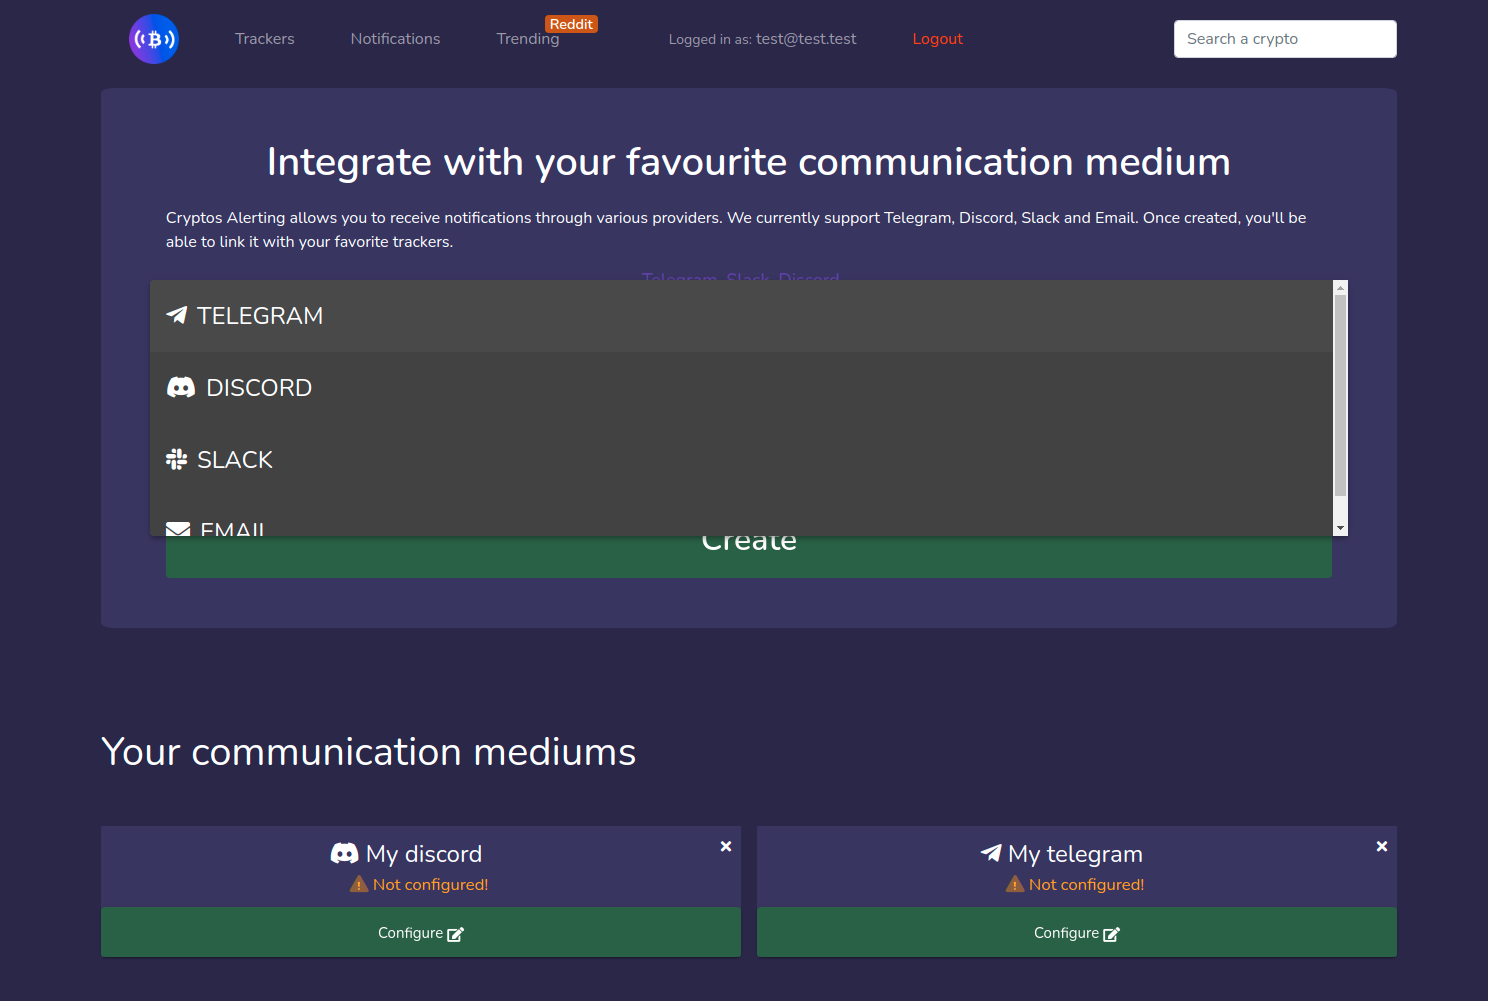Viewport: 1488px width, 1001px height.
Task: Choose the SLACK option from the dropdown
Action: click(235, 459)
